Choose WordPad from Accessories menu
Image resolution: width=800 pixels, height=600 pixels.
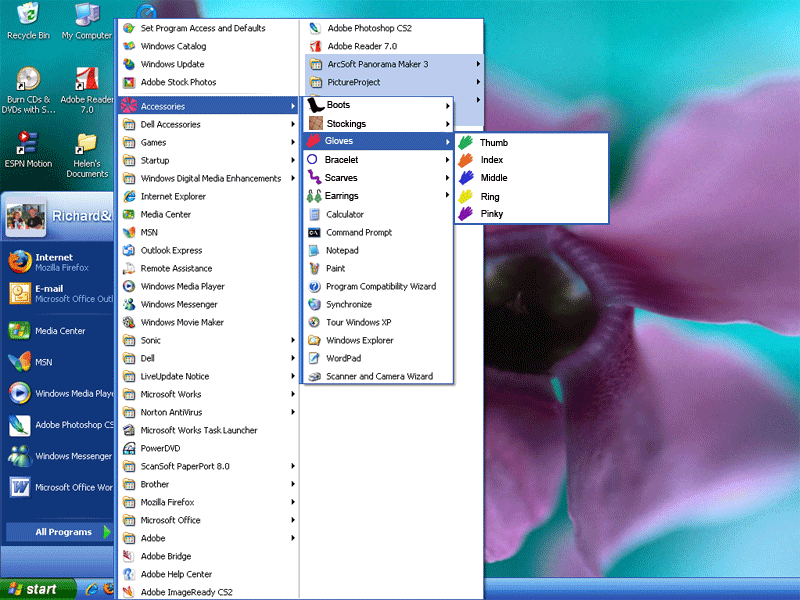pos(378,358)
